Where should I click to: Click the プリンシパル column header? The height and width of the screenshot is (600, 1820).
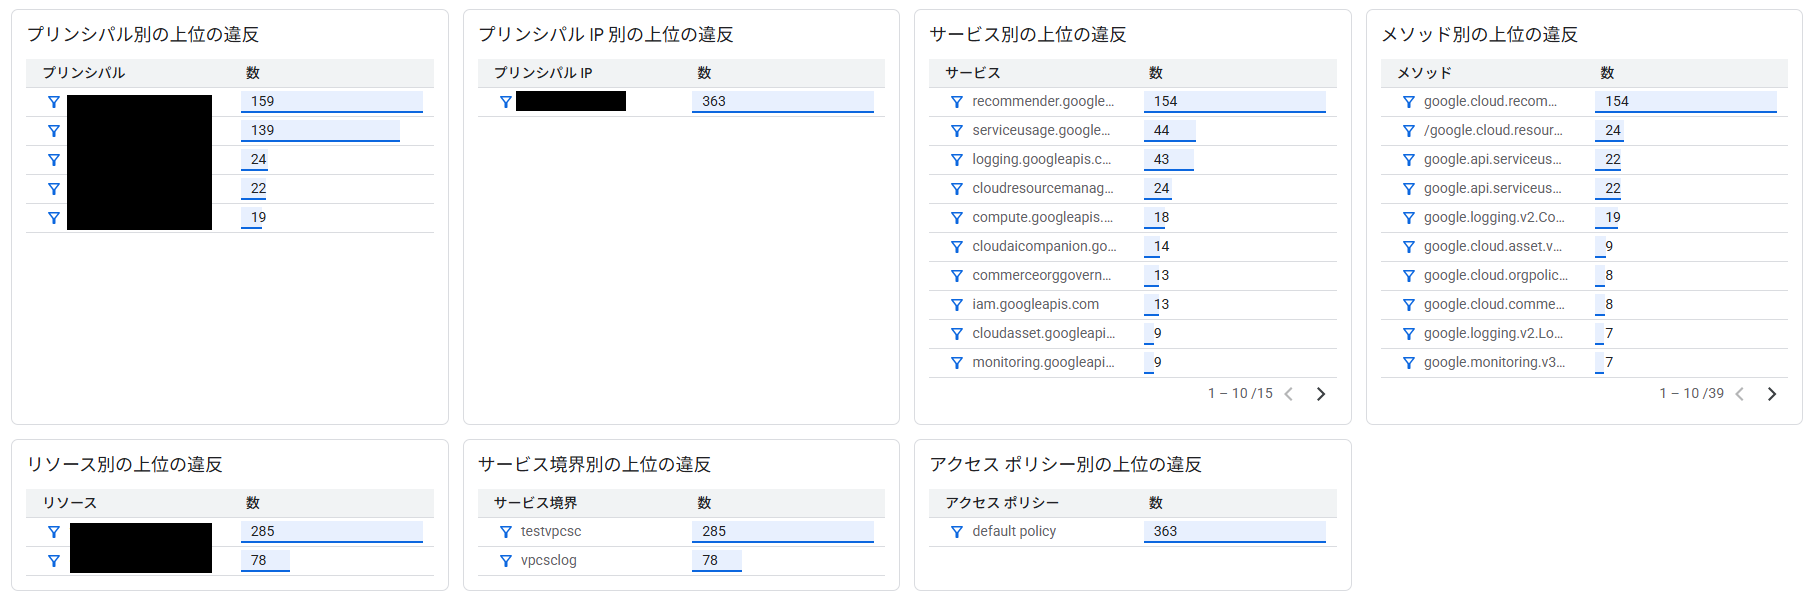click(x=84, y=73)
